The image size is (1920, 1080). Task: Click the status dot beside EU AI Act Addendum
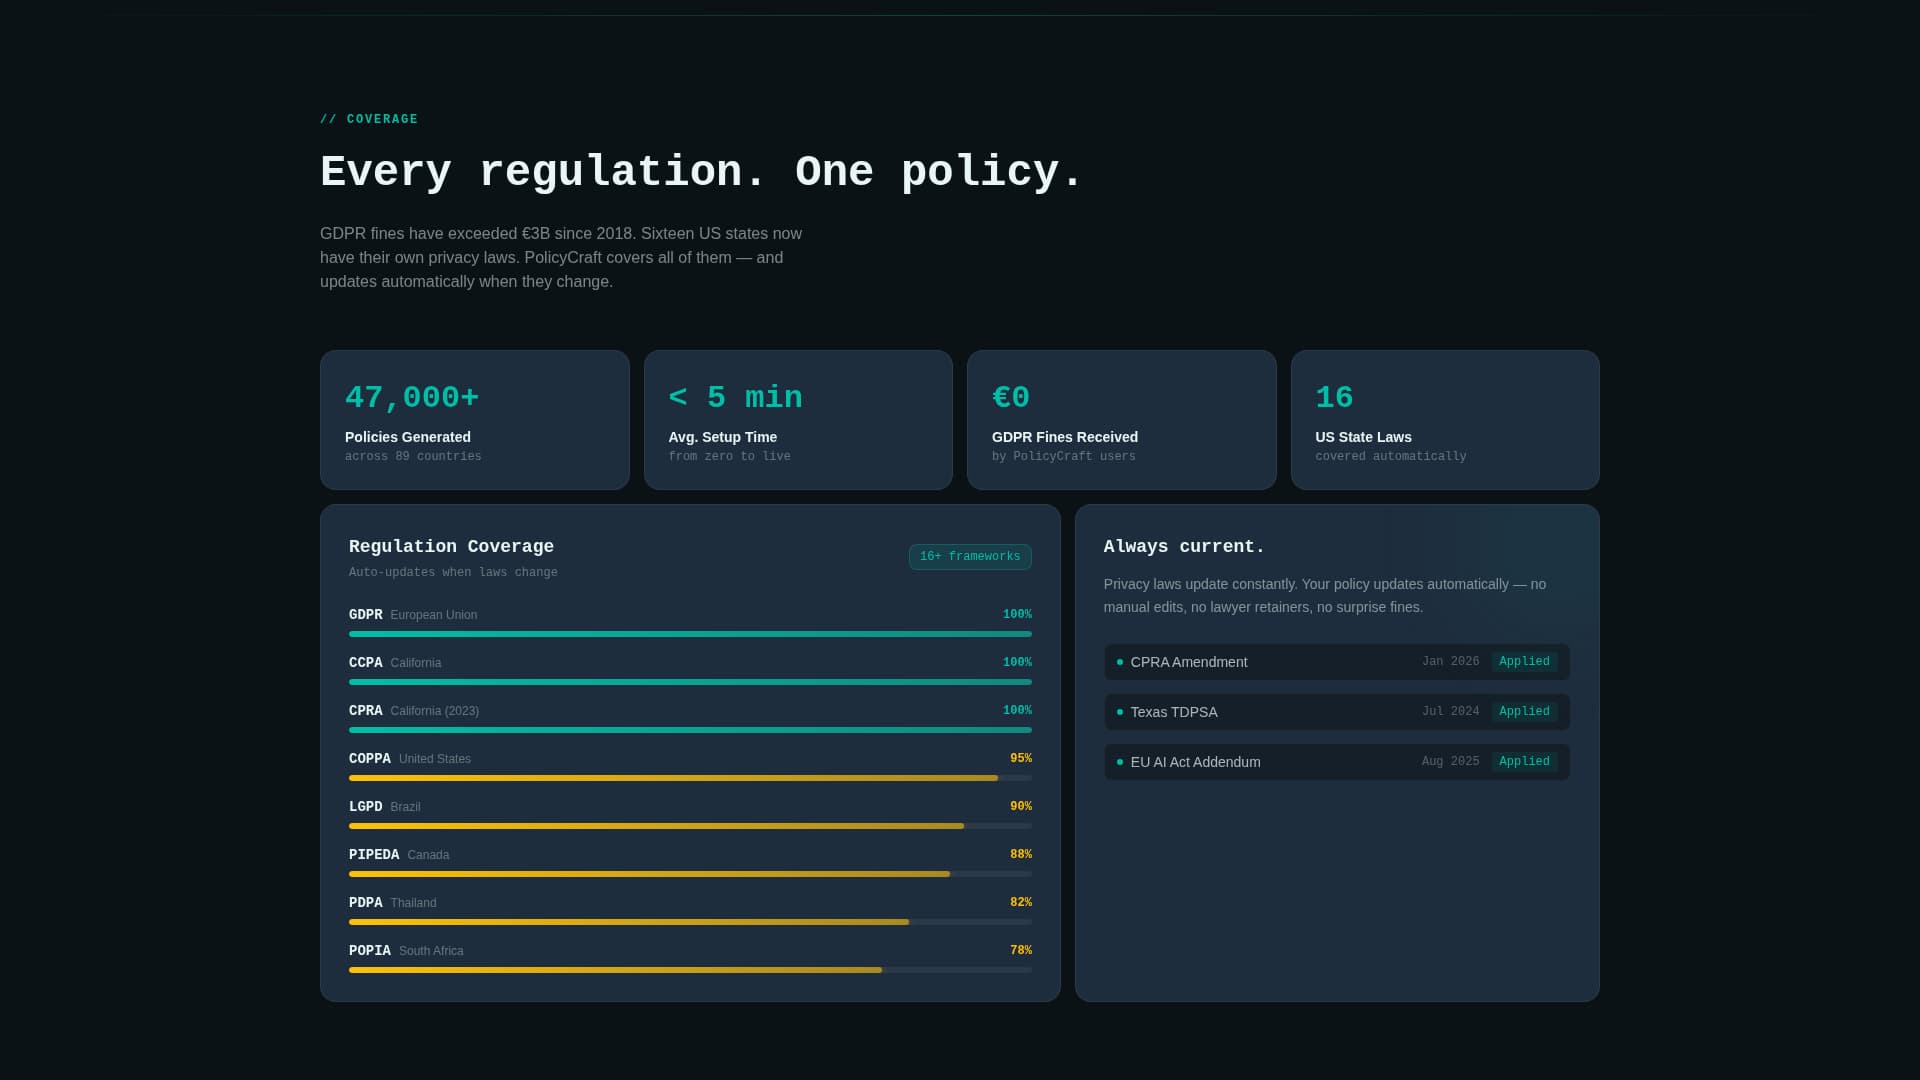coord(1120,762)
